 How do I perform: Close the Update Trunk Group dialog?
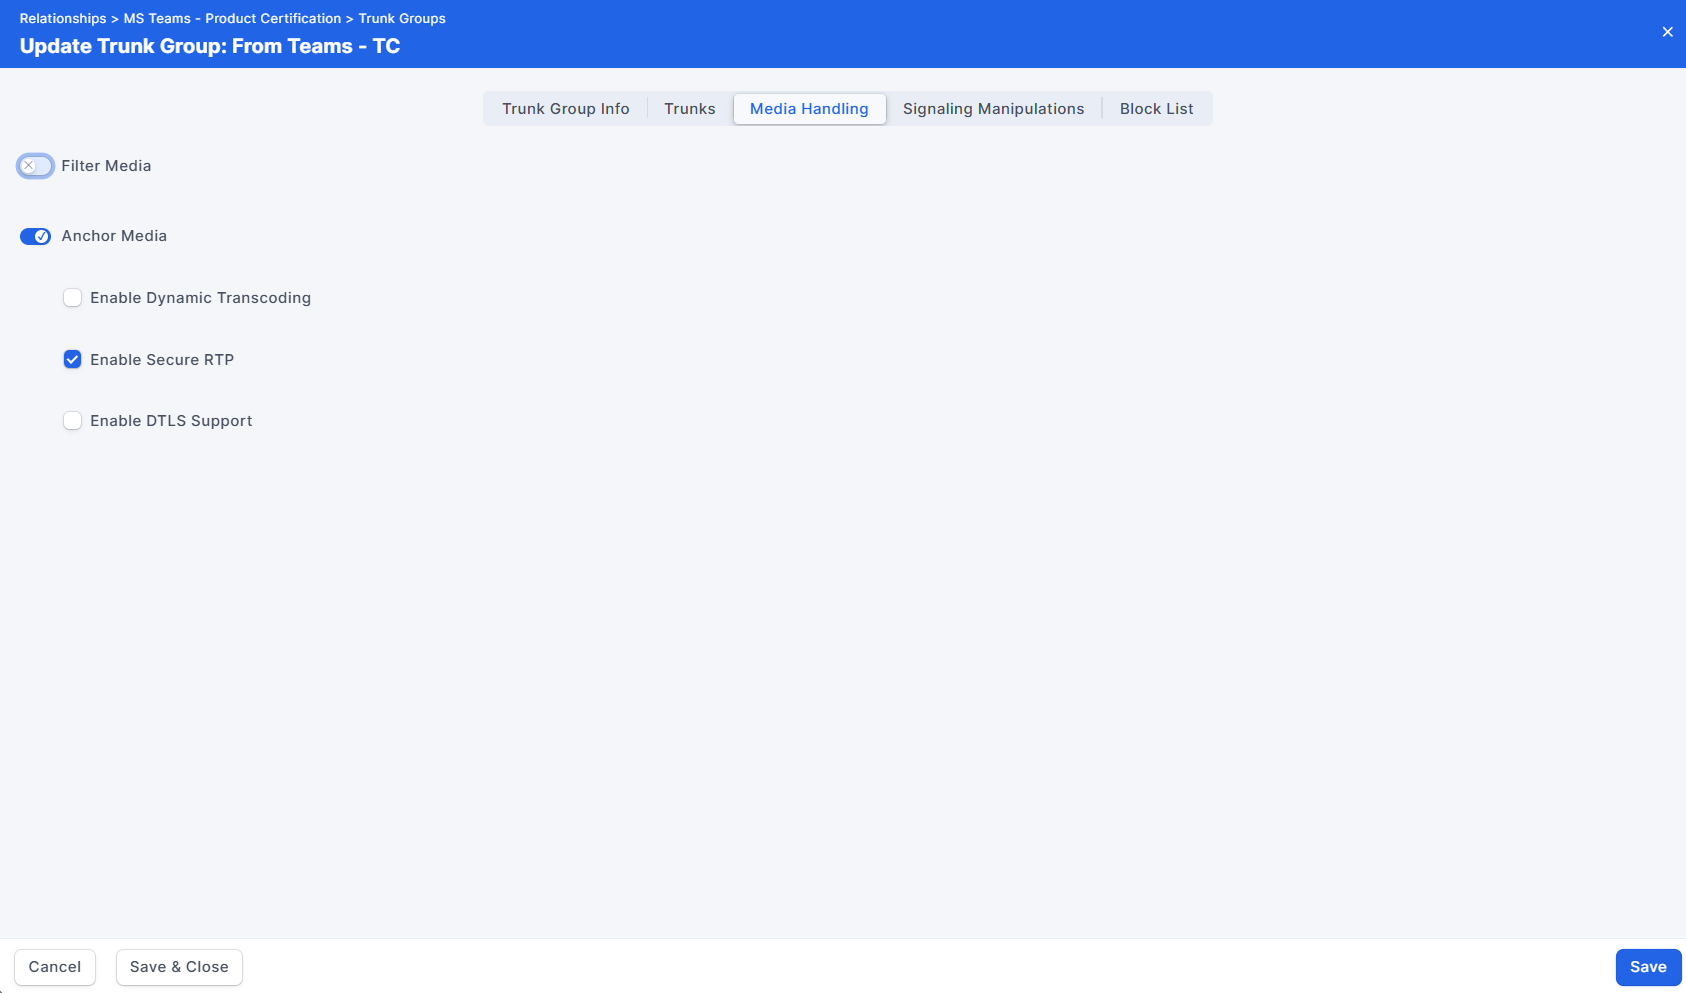pos(1667,32)
